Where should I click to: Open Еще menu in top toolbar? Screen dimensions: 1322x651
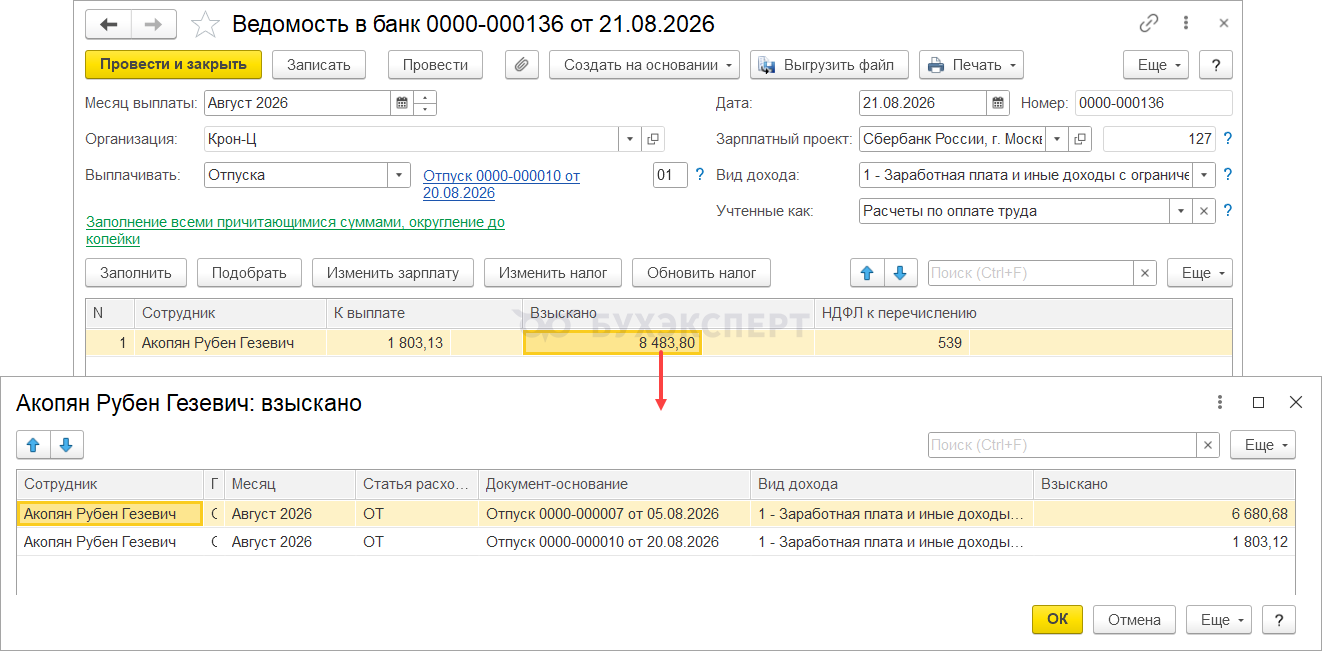pyautogui.click(x=1156, y=65)
